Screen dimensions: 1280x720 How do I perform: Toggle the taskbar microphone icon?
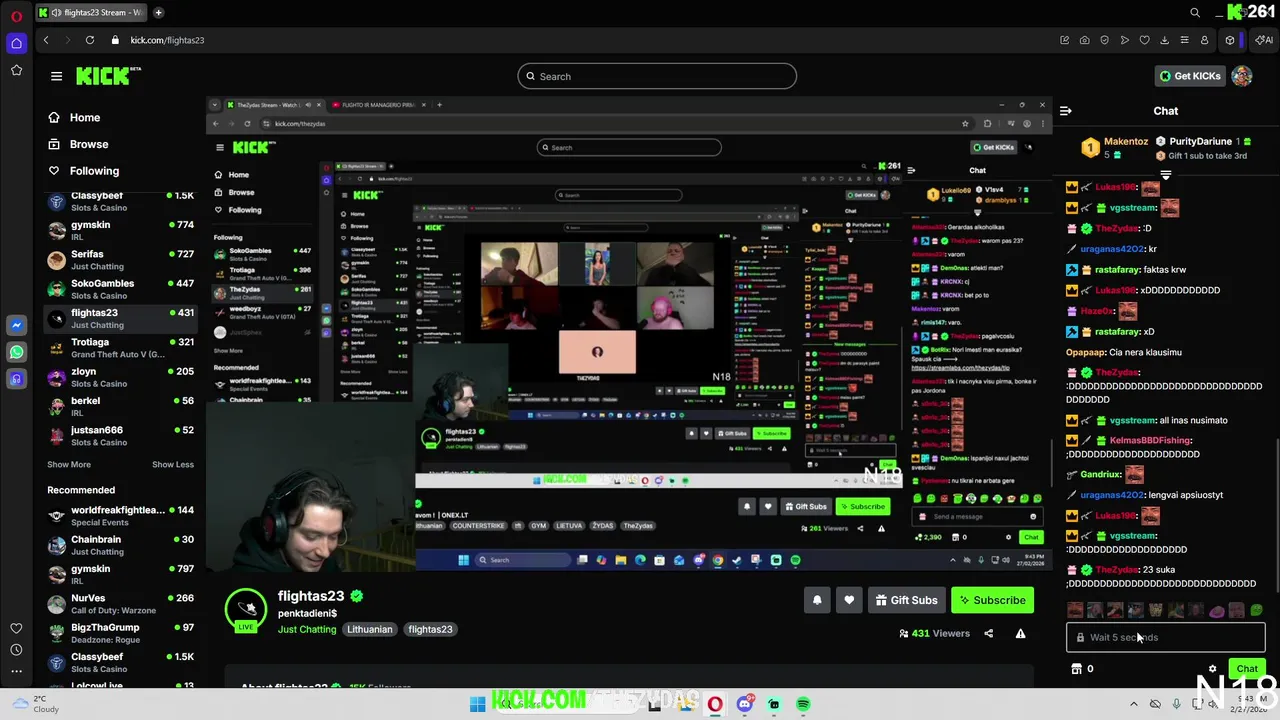1176,704
